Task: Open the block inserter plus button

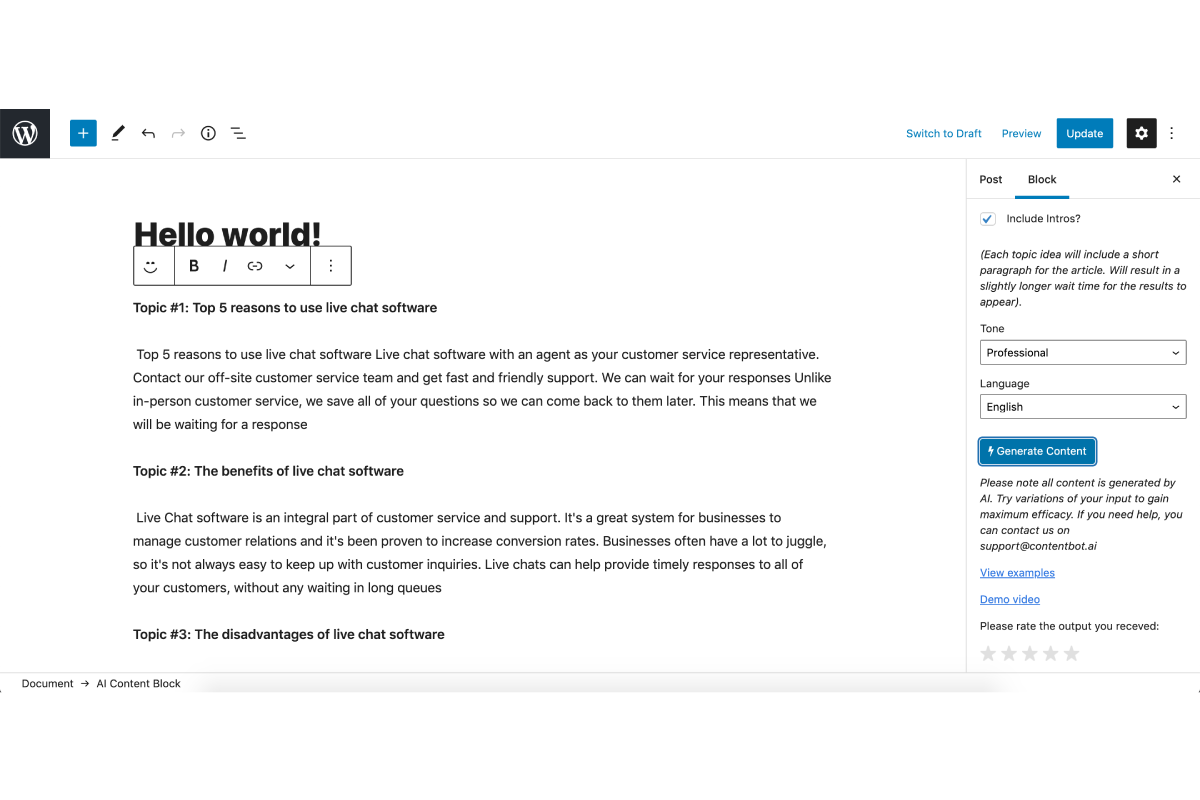Action: click(x=83, y=133)
